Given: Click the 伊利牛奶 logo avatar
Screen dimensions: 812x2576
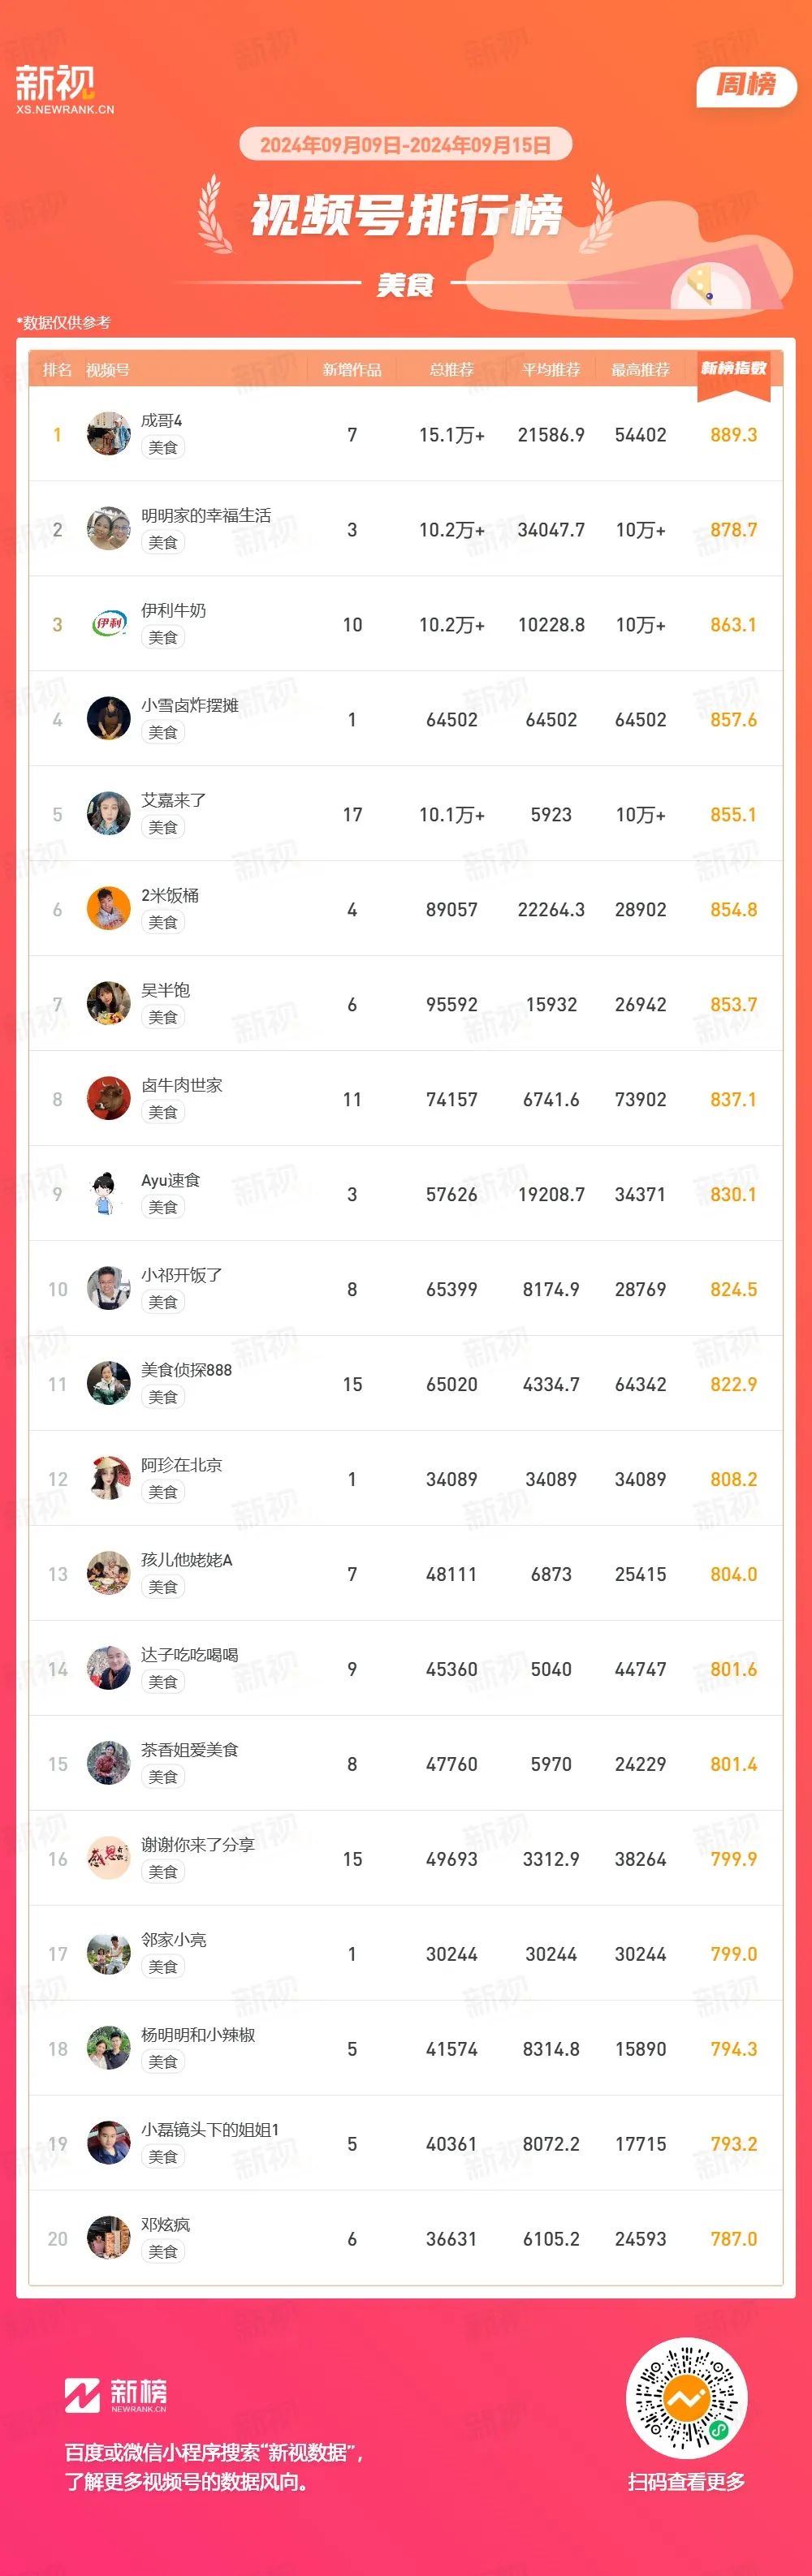Looking at the screenshot, I should [x=109, y=623].
